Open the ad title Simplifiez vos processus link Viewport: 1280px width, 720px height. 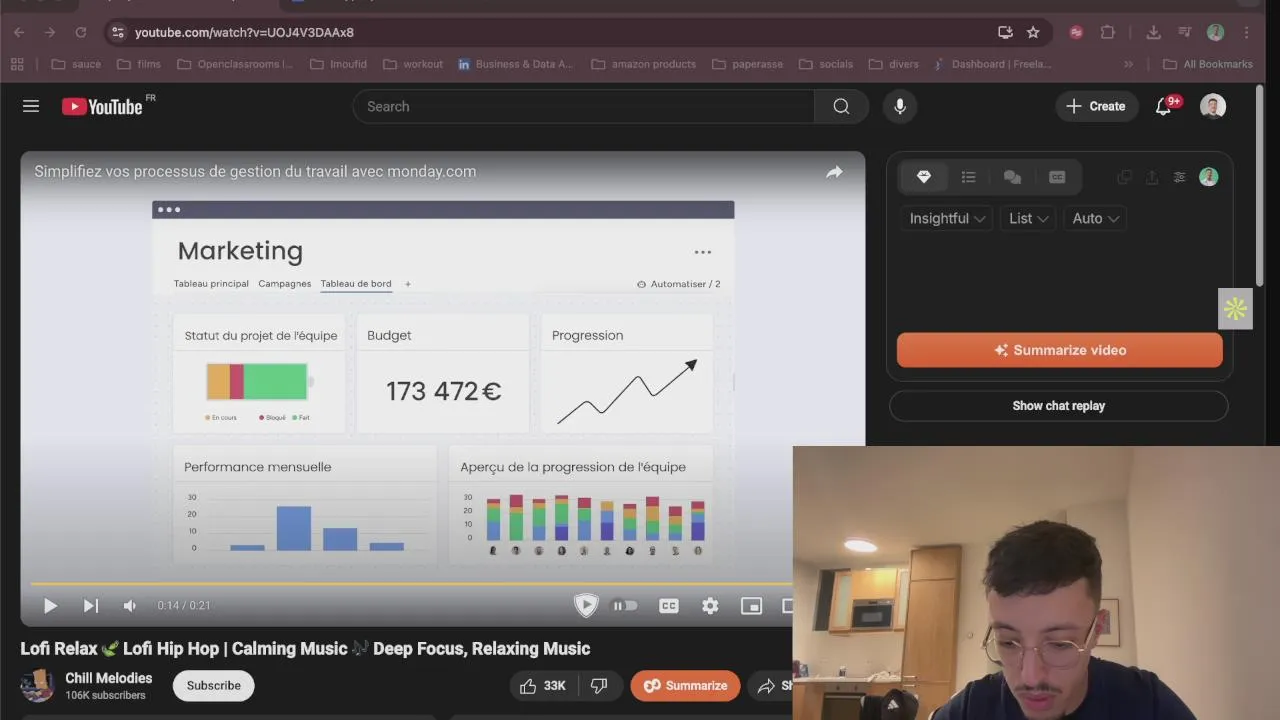[x=255, y=171]
